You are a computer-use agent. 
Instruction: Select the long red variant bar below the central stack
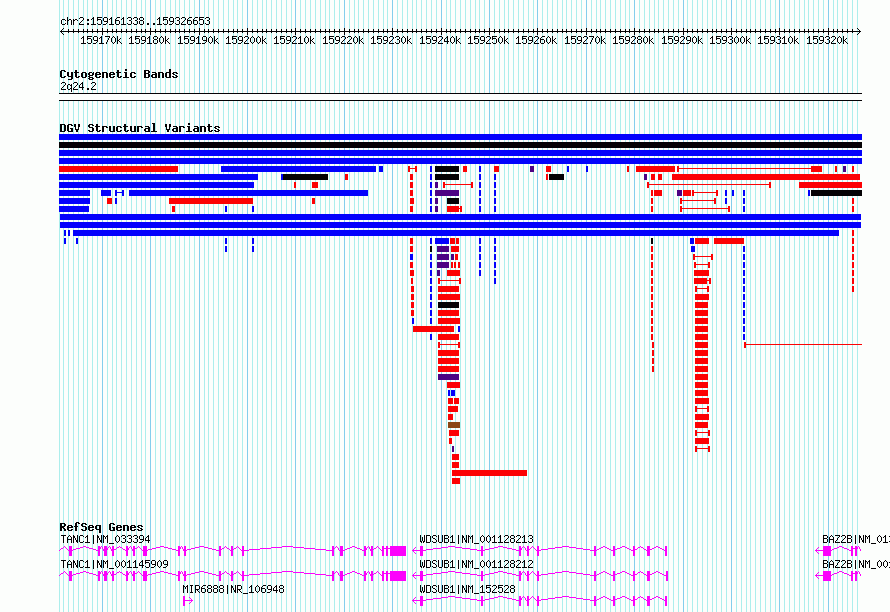[x=489, y=473]
